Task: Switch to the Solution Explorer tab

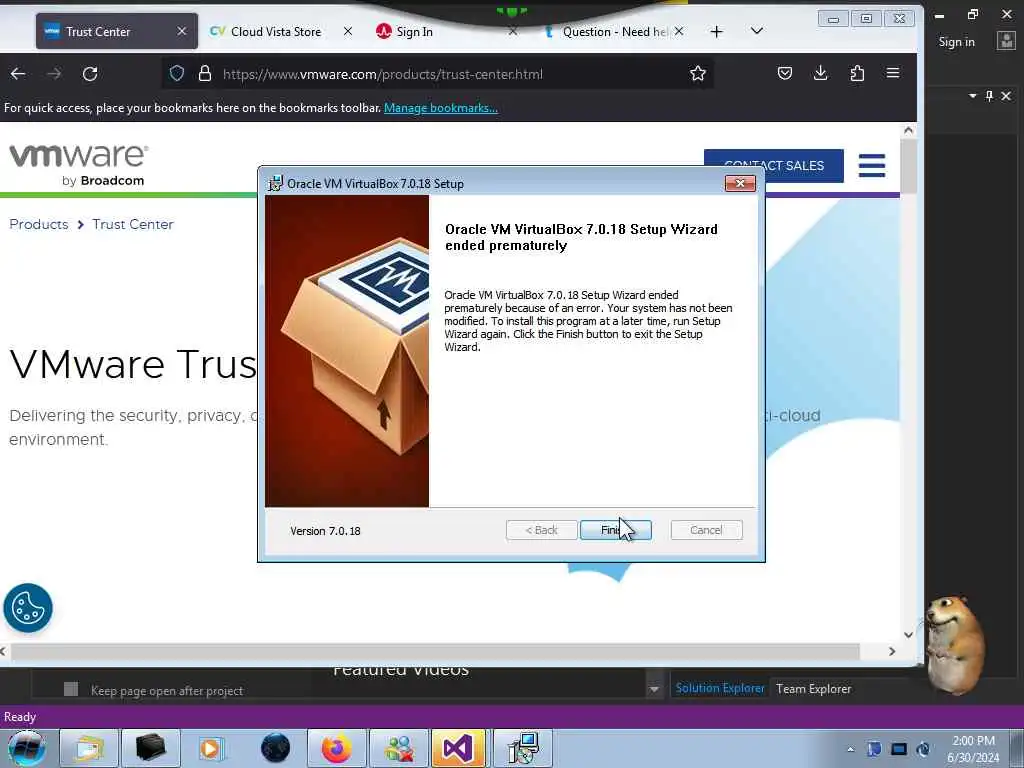Action: coord(720,688)
